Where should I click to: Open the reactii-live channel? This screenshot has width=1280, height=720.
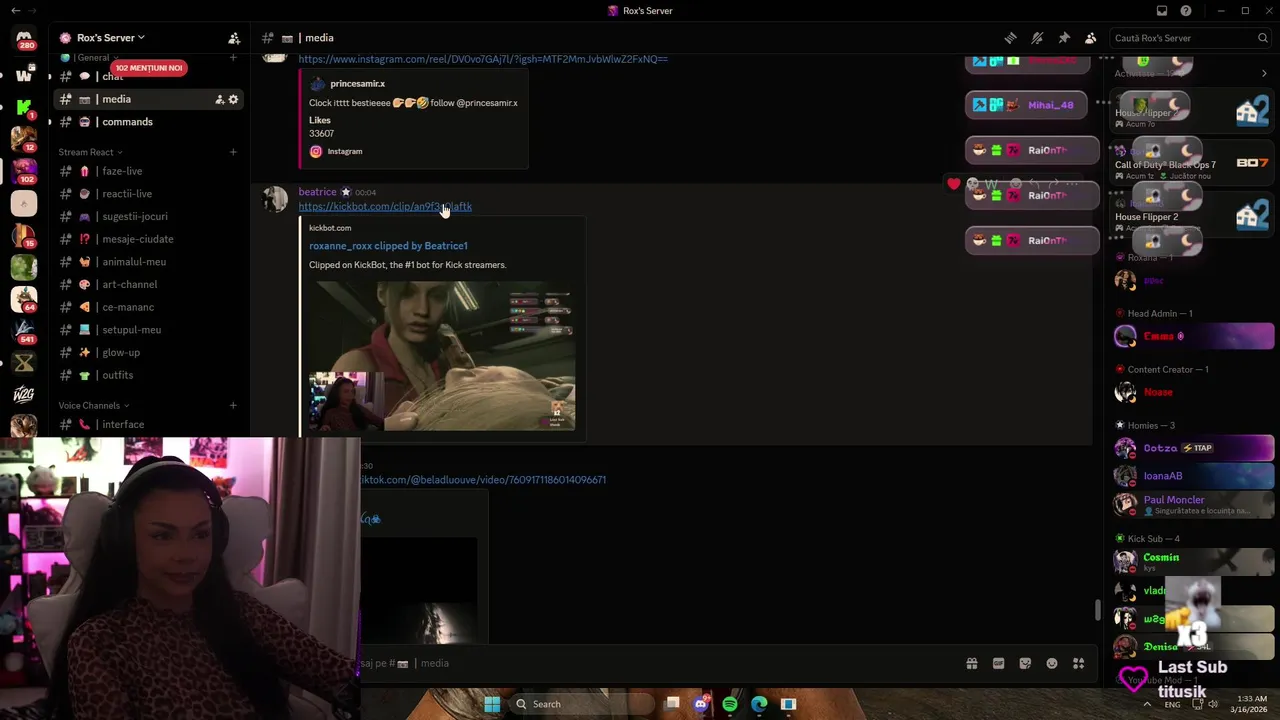tap(127, 194)
